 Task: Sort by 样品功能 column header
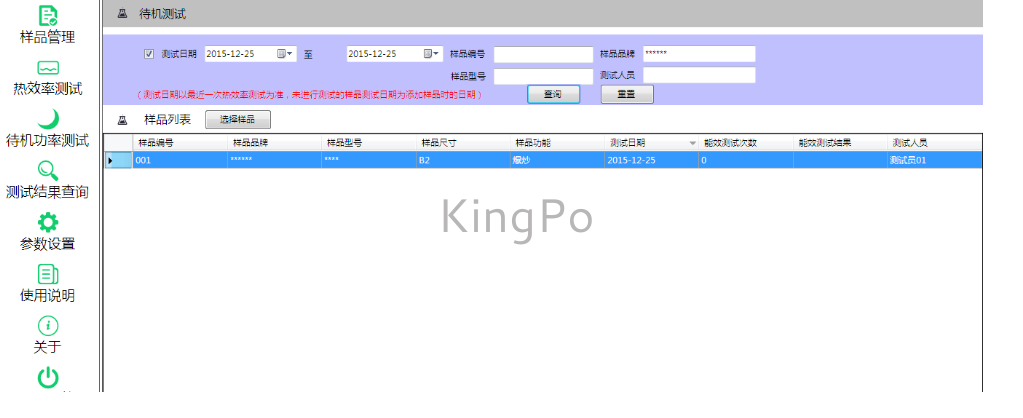point(557,143)
